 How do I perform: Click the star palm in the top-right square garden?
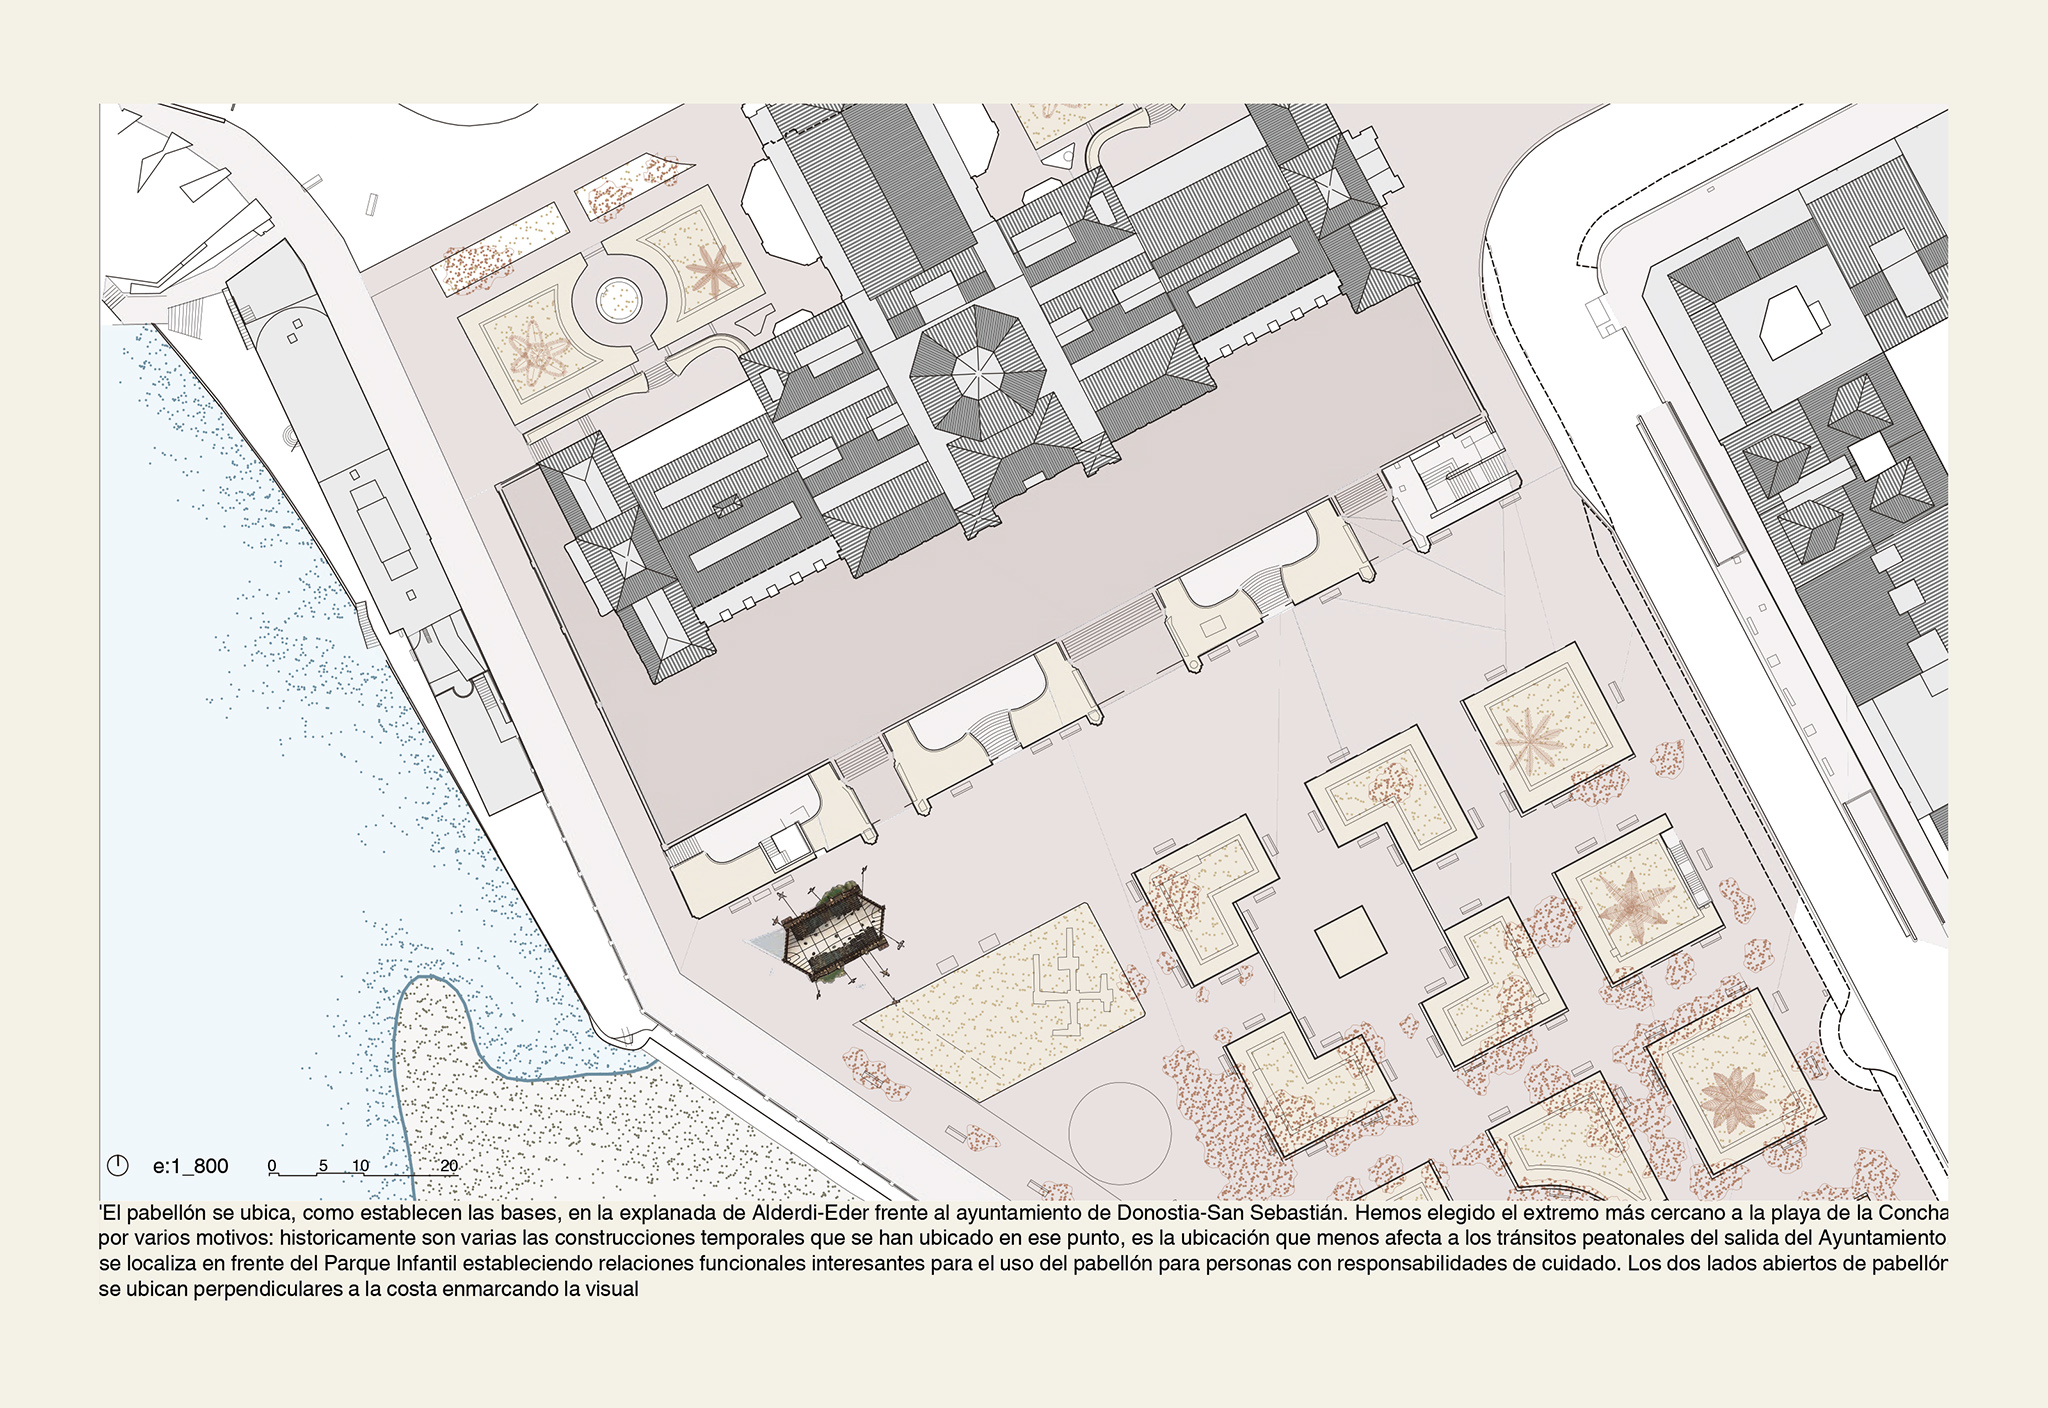click(x=1529, y=740)
